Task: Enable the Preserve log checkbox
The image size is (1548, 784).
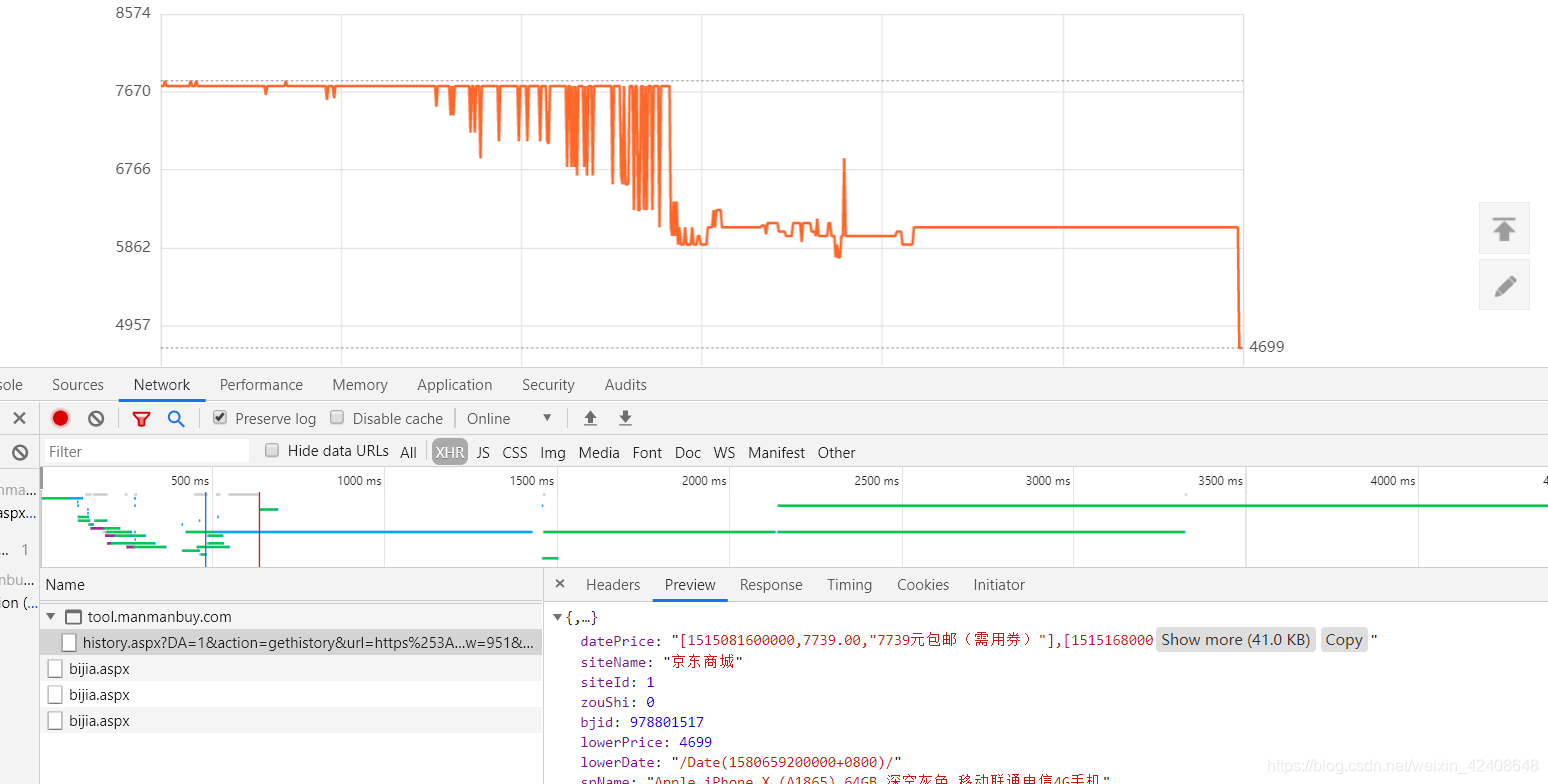Action: [220, 418]
